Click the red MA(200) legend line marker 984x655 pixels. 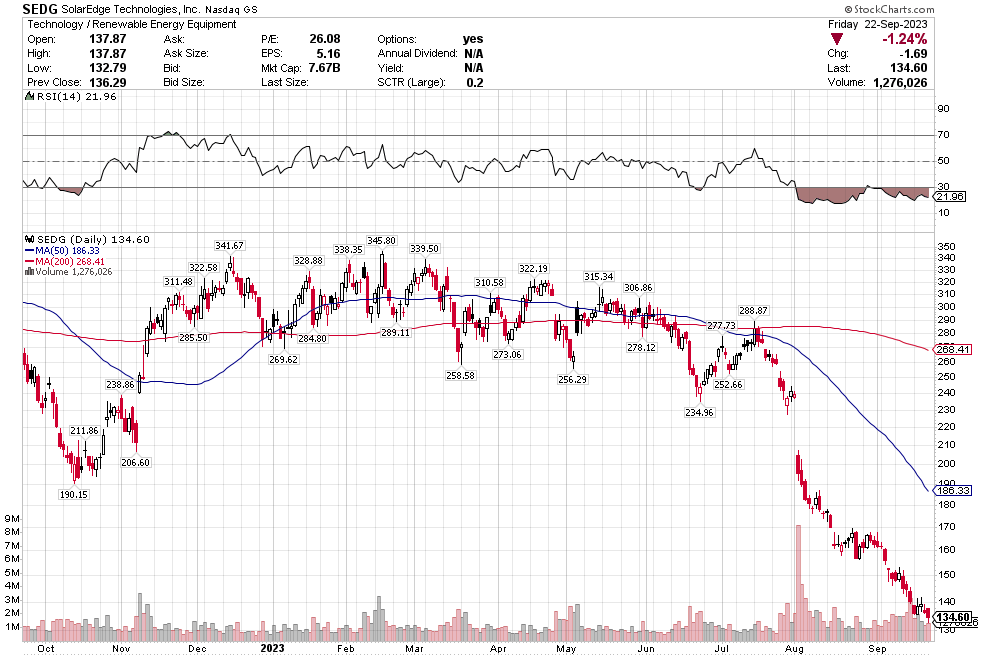pos(29,261)
